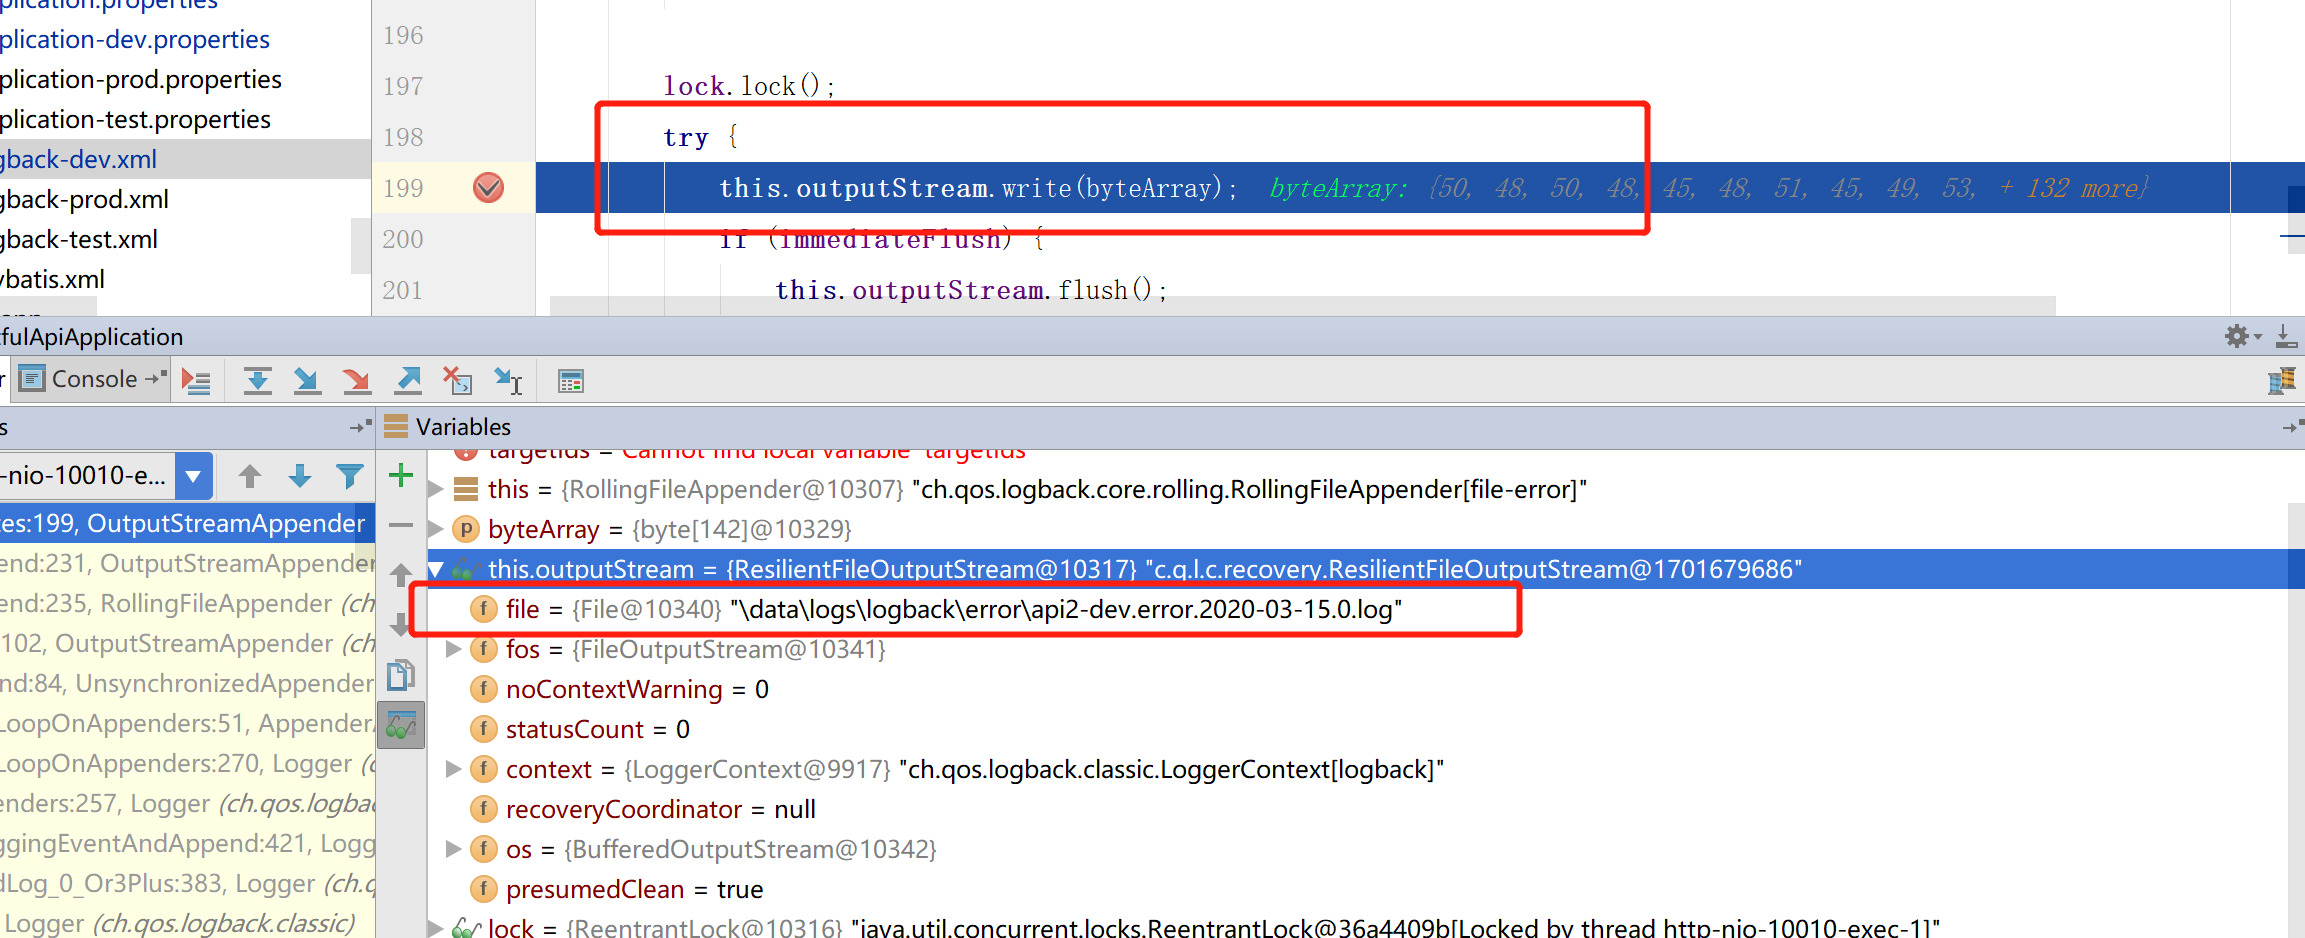The width and height of the screenshot is (2305, 938).
Task: Select the Step Over debugger icon
Action: (x=258, y=380)
